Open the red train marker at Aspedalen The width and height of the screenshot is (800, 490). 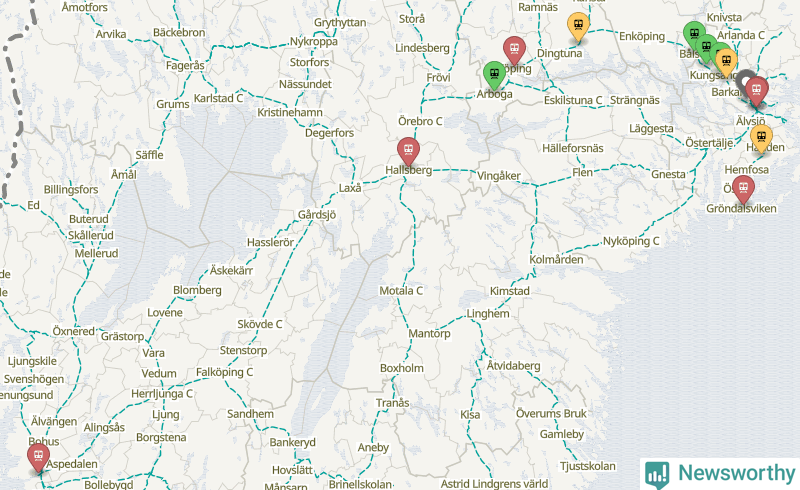pyautogui.click(x=38, y=457)
